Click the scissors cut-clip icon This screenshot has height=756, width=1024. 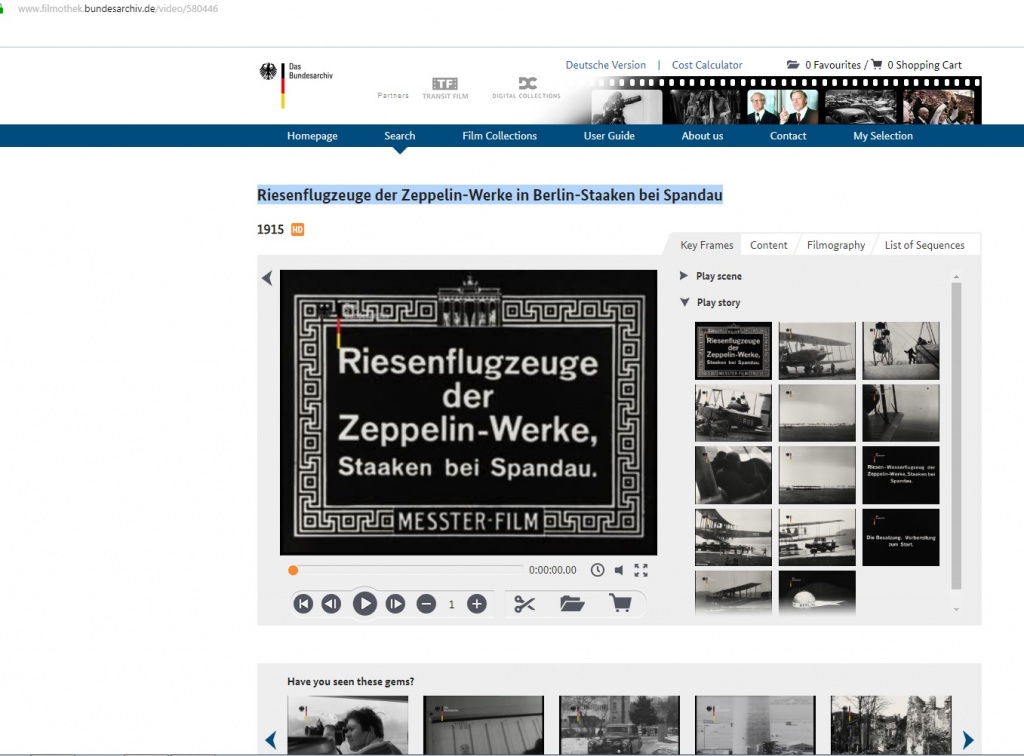[524, 604]
